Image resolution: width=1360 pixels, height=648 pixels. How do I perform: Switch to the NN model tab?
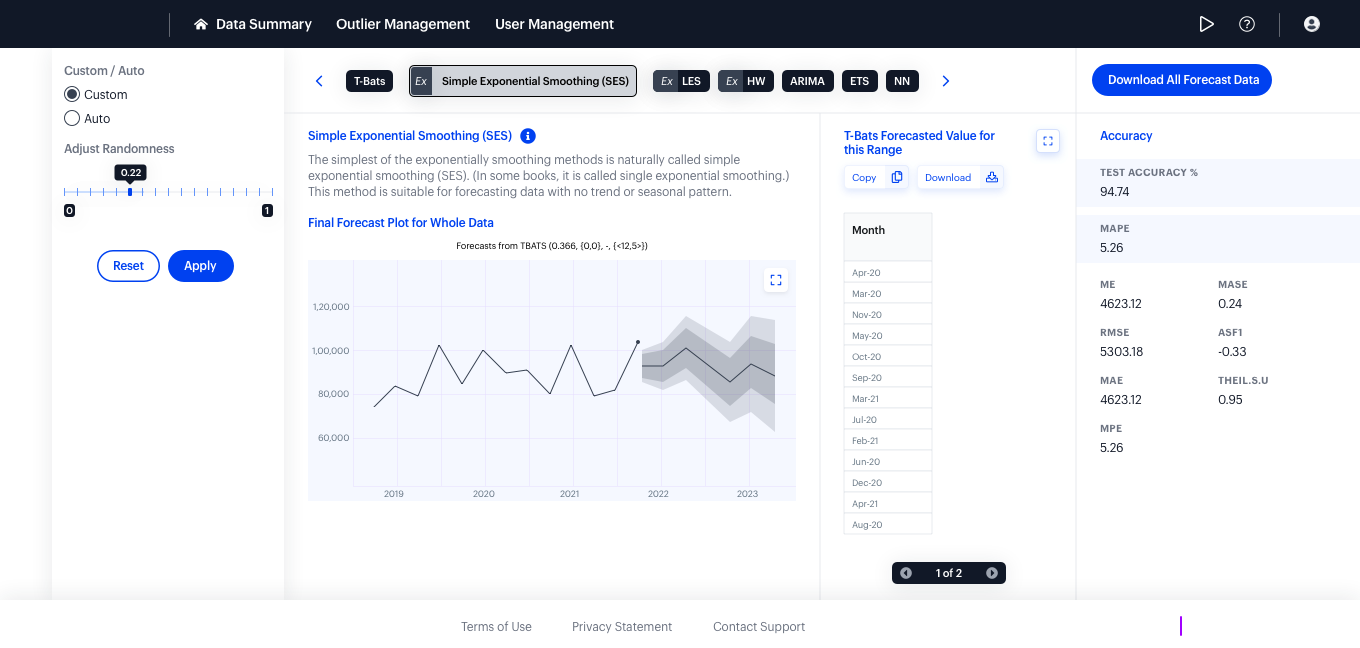[x=902, y=81]
